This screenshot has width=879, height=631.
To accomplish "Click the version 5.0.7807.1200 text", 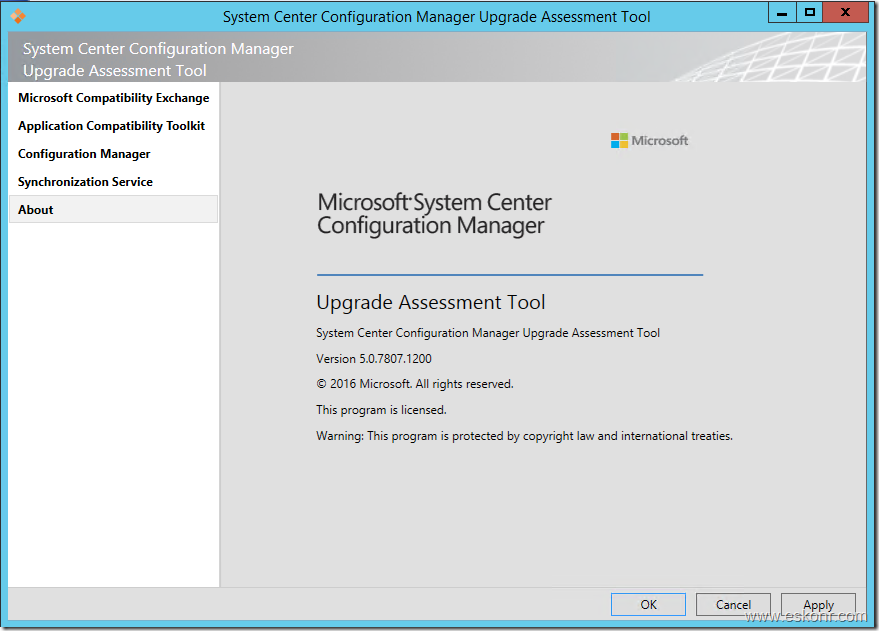I will point(373,358).
